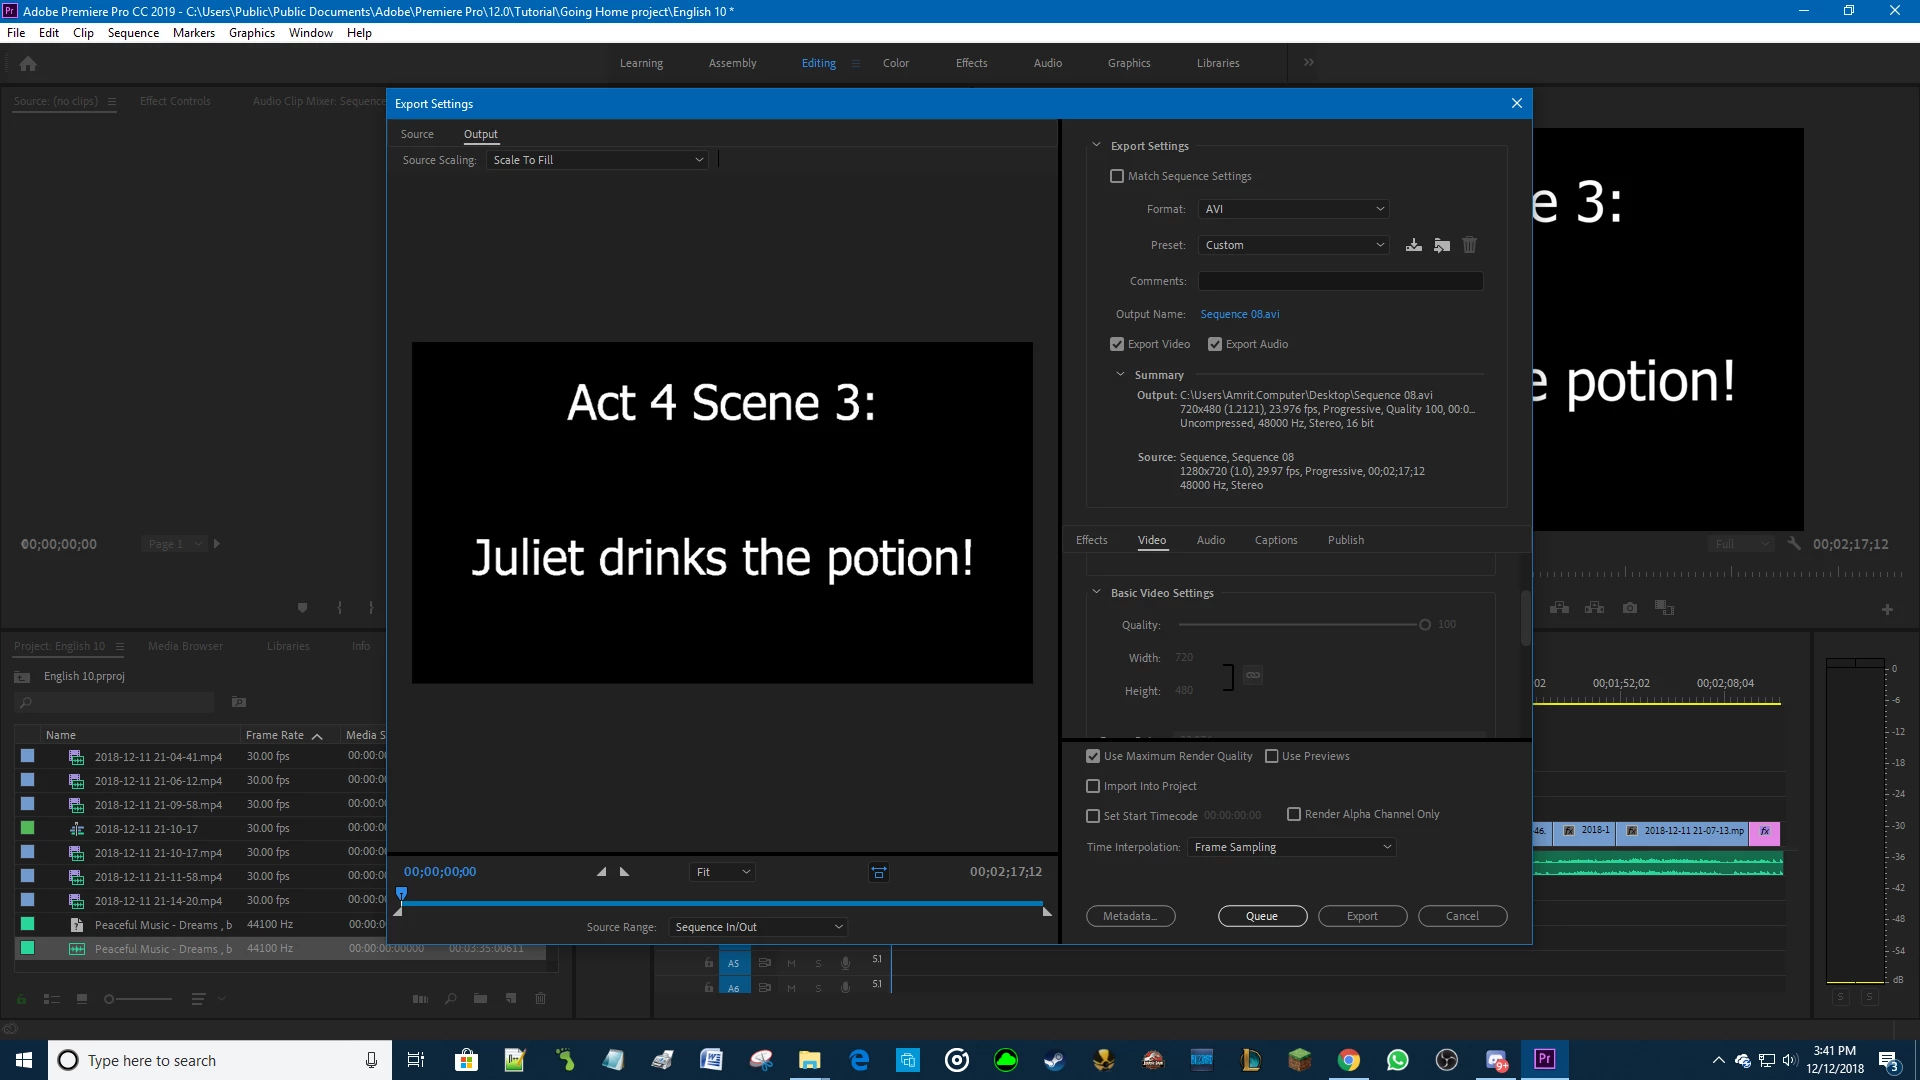This screenshot has width=1920, height=1080.
Task: Click the Import Preset icon
Action: coord(1441,245)
